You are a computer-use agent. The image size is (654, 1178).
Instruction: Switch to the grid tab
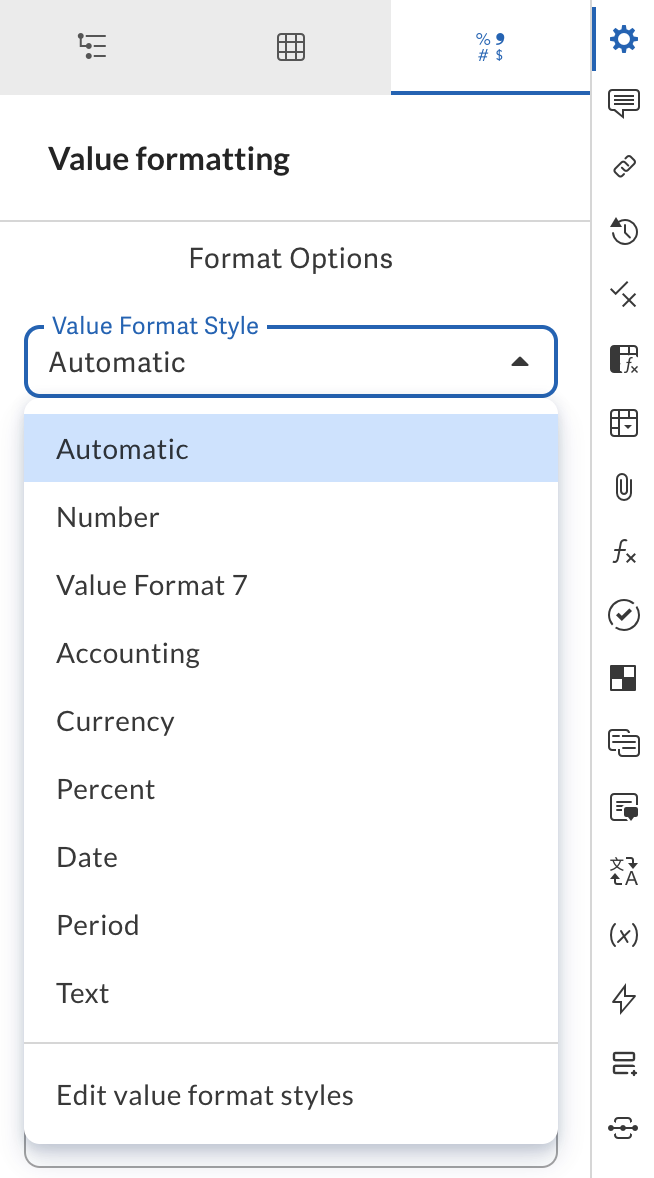click(290, 46)
